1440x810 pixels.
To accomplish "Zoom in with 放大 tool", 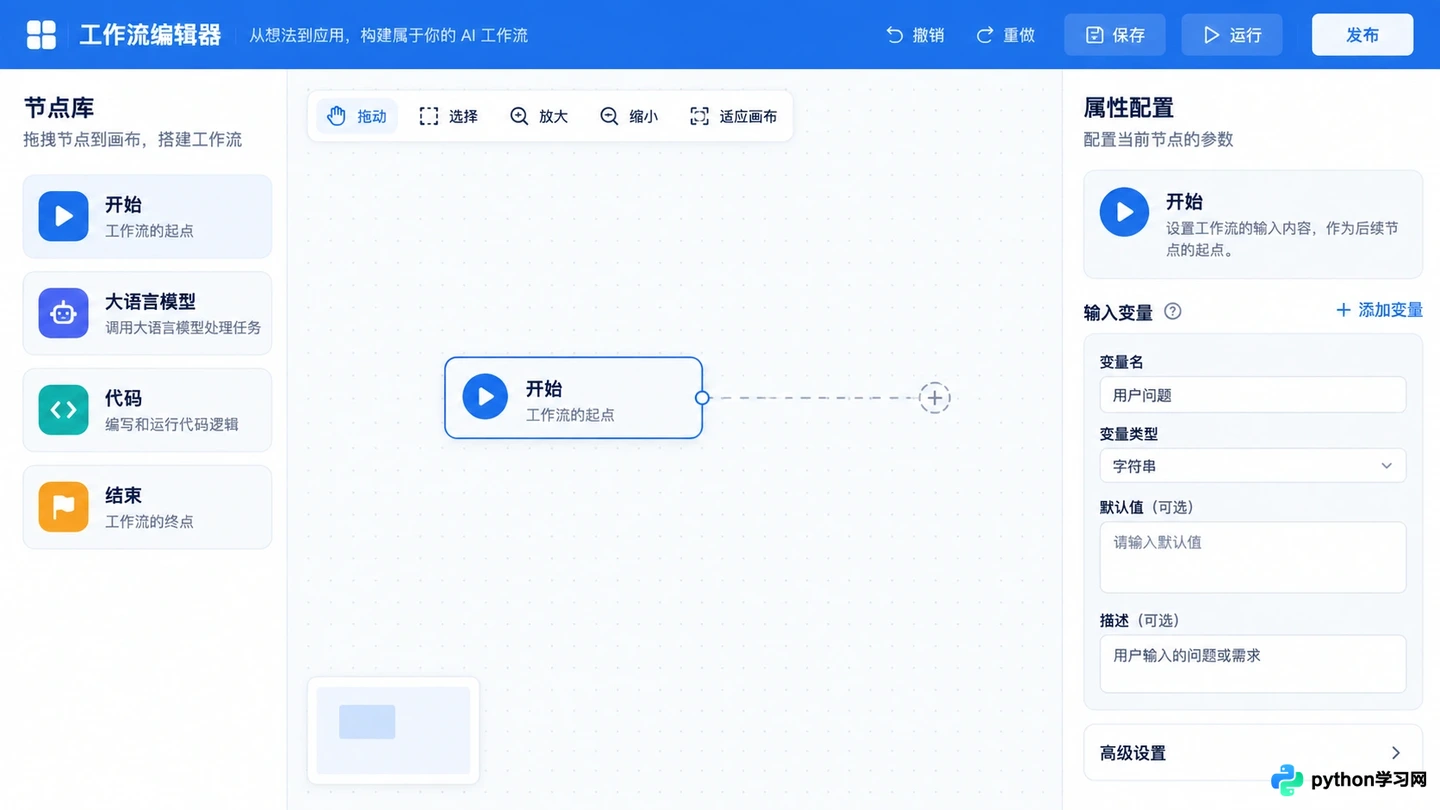I will pos(538,116).
